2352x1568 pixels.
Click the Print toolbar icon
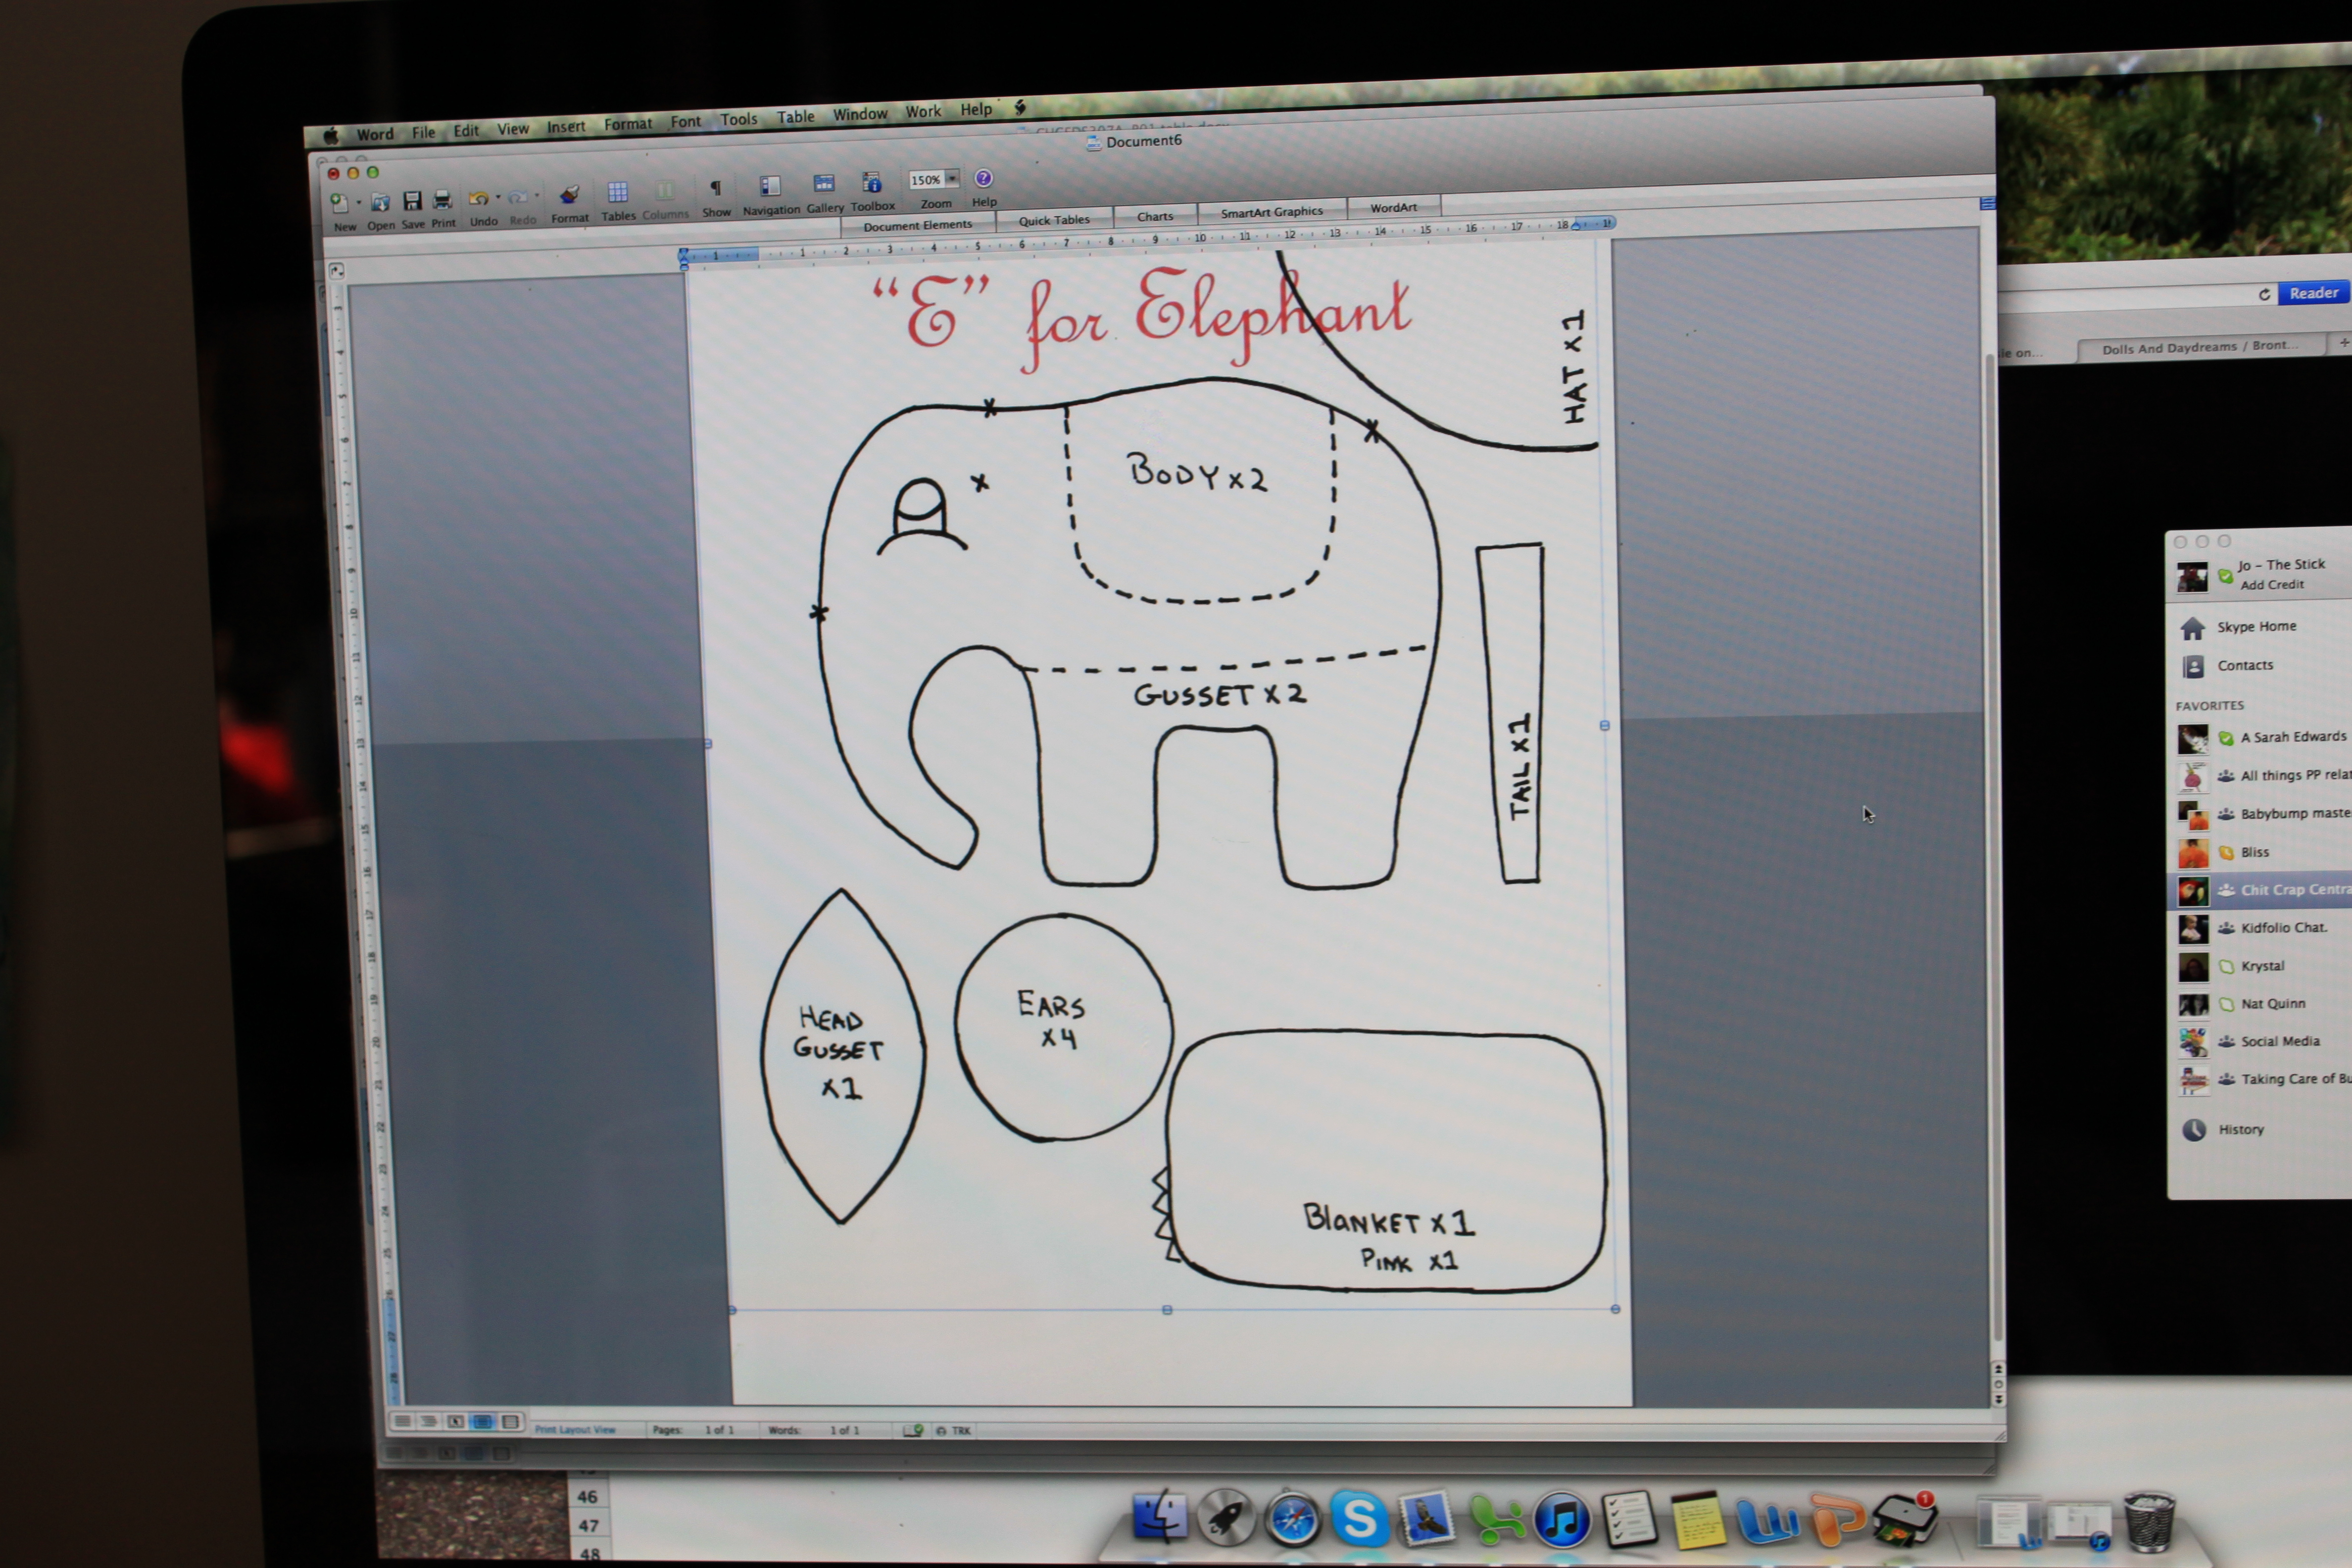pos(442,201)
